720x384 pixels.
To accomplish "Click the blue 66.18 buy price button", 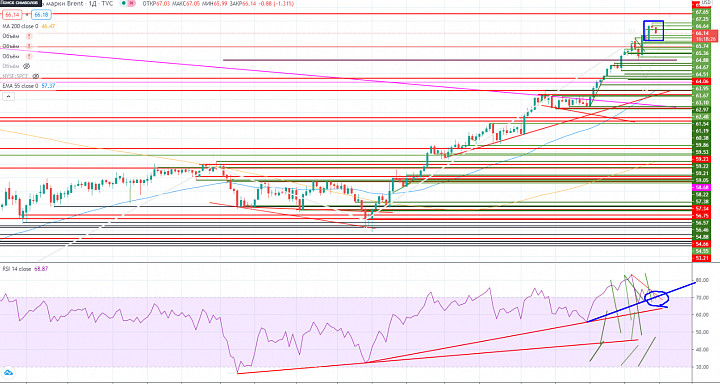I will [x=40, y=15].
